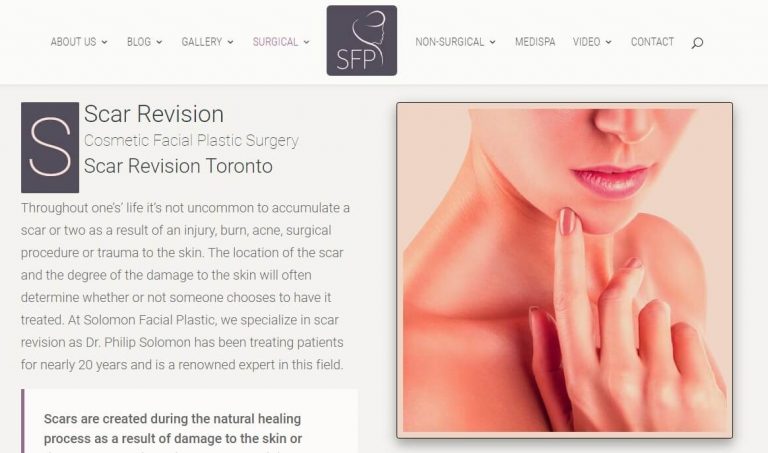Open the search magnifier icon
768x453 pixels.
coord(697,43)
